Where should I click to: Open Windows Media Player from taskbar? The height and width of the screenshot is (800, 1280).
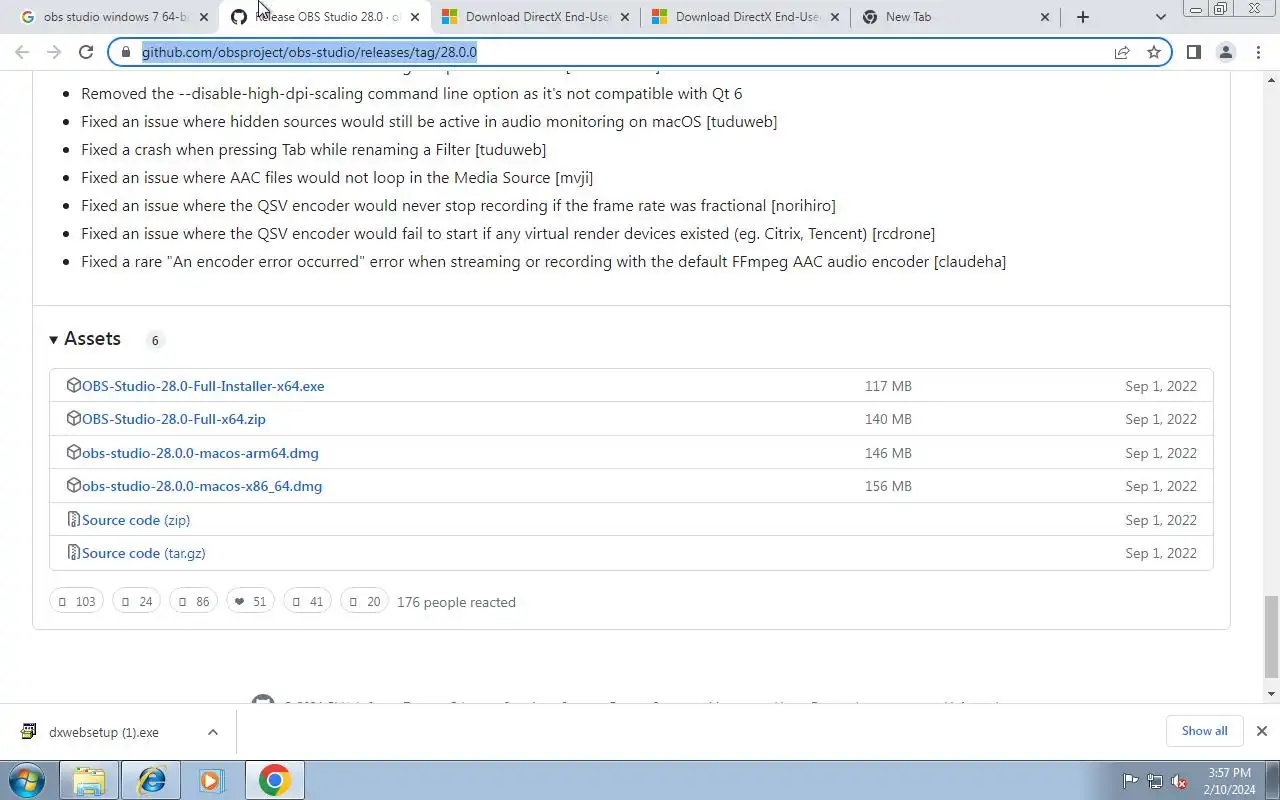pyautogui.click(x=211, y=780)
